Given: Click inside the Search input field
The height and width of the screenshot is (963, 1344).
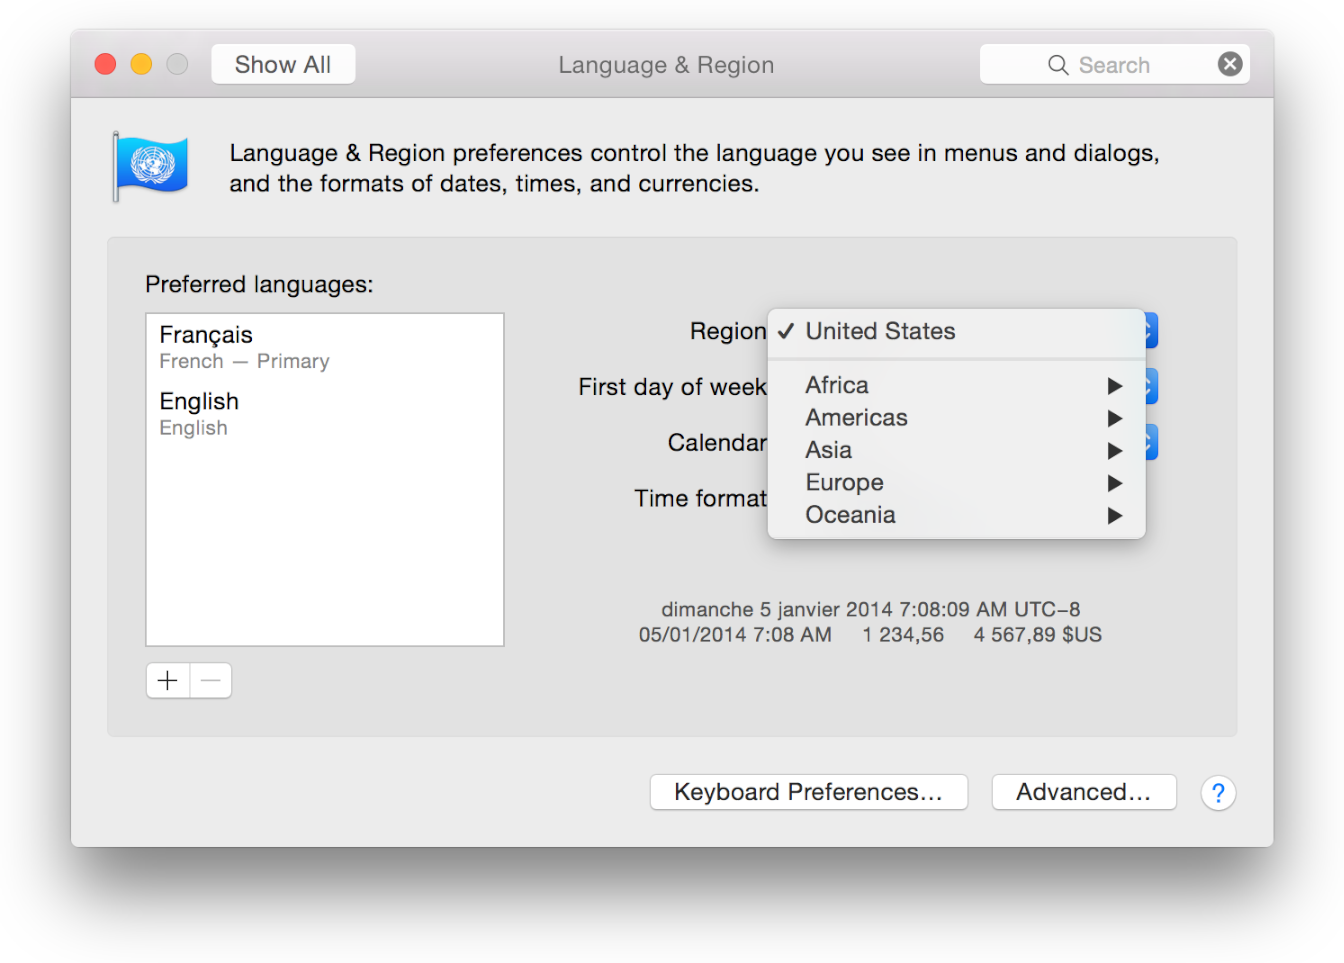Looking at the screenshot, I should 1120,64.
